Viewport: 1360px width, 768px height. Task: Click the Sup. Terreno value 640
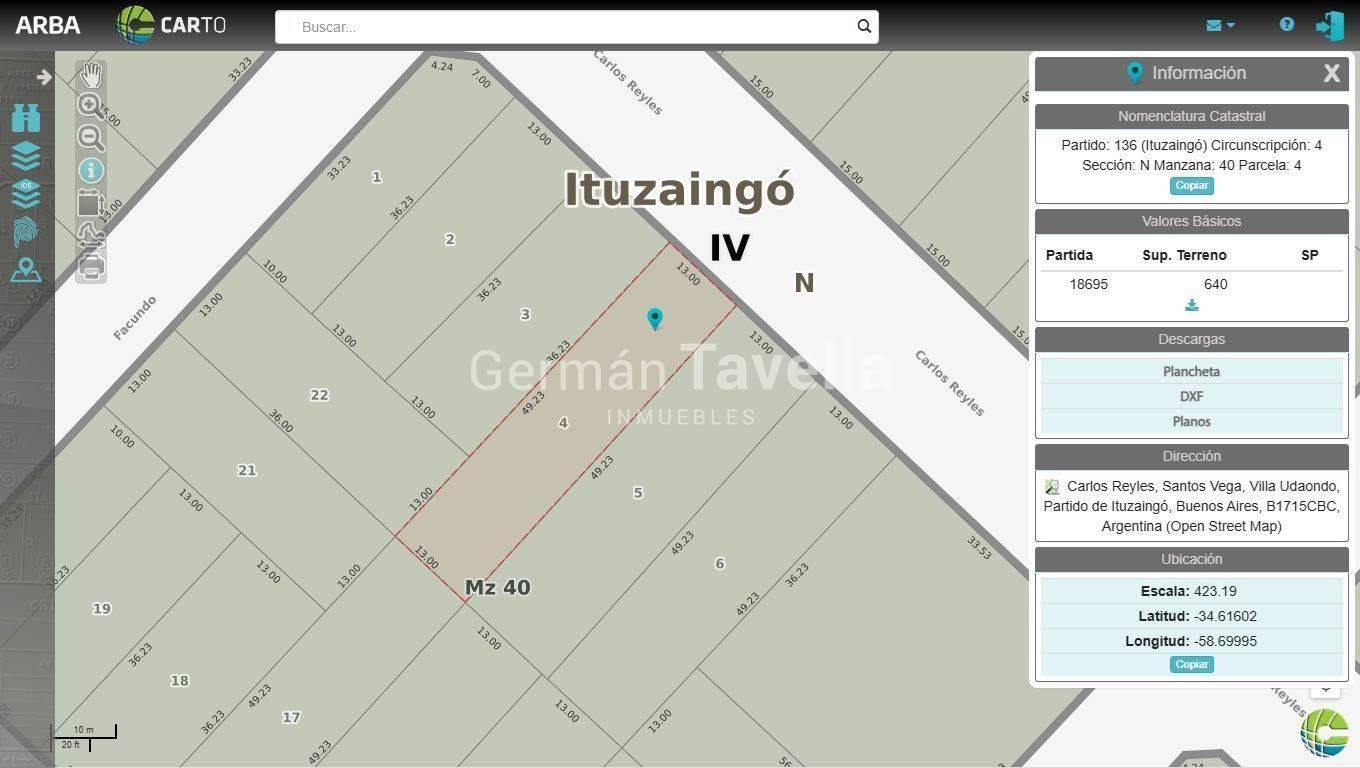click(1215, 284)
